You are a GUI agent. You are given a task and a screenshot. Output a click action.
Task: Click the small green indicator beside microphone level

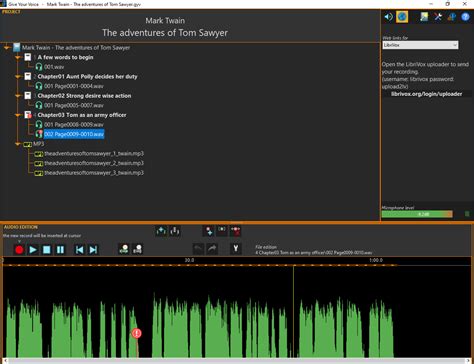(467, 214)
